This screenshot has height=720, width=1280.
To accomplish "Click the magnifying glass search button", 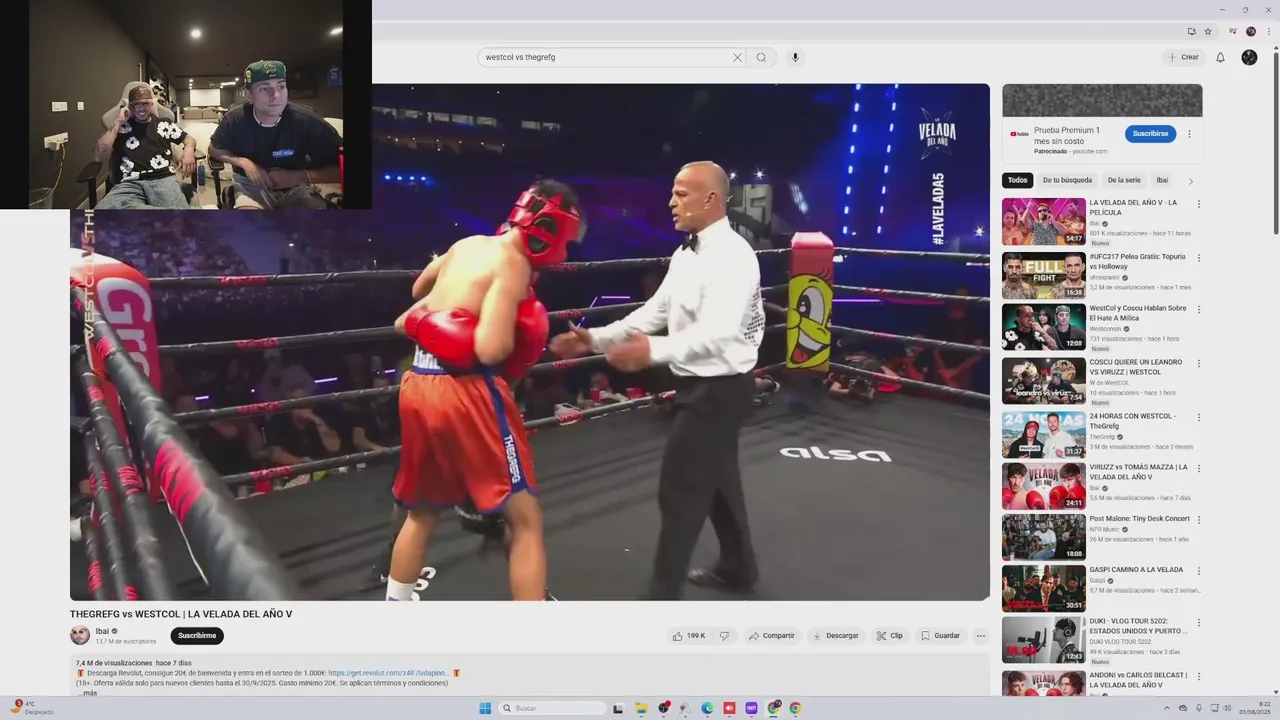I will (x=761, y=57).
